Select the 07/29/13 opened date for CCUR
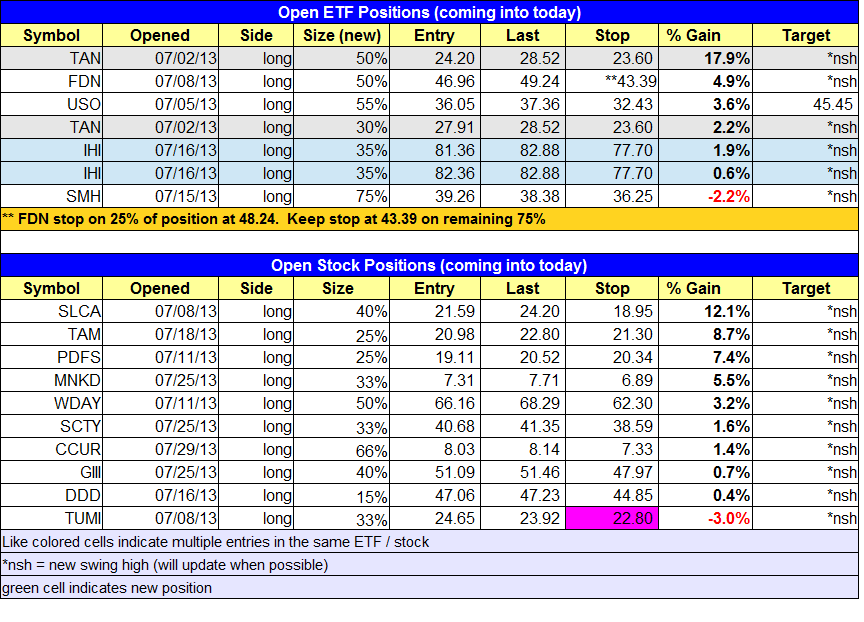This screenshot has height=622, width=864. click(160, 450)
